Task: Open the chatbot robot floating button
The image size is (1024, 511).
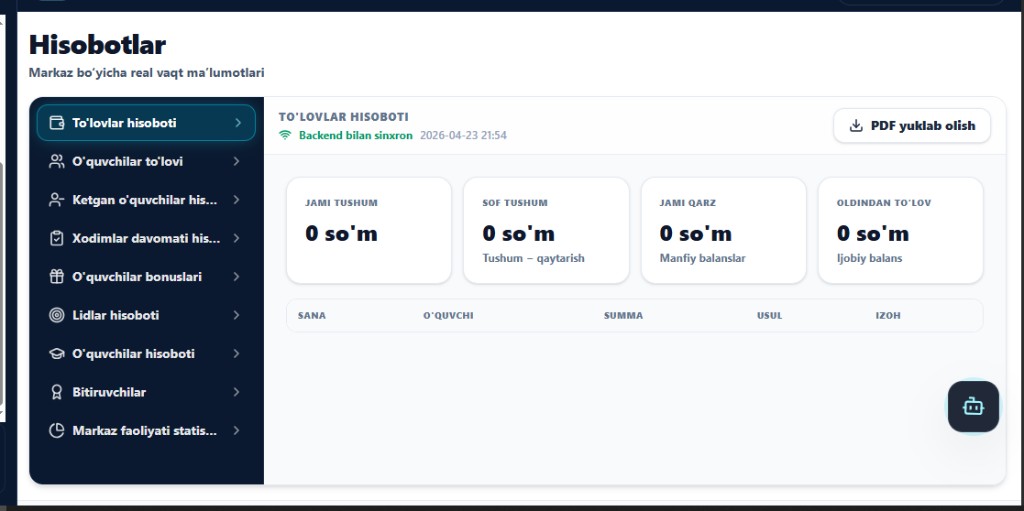Action: tap(973, 406)
